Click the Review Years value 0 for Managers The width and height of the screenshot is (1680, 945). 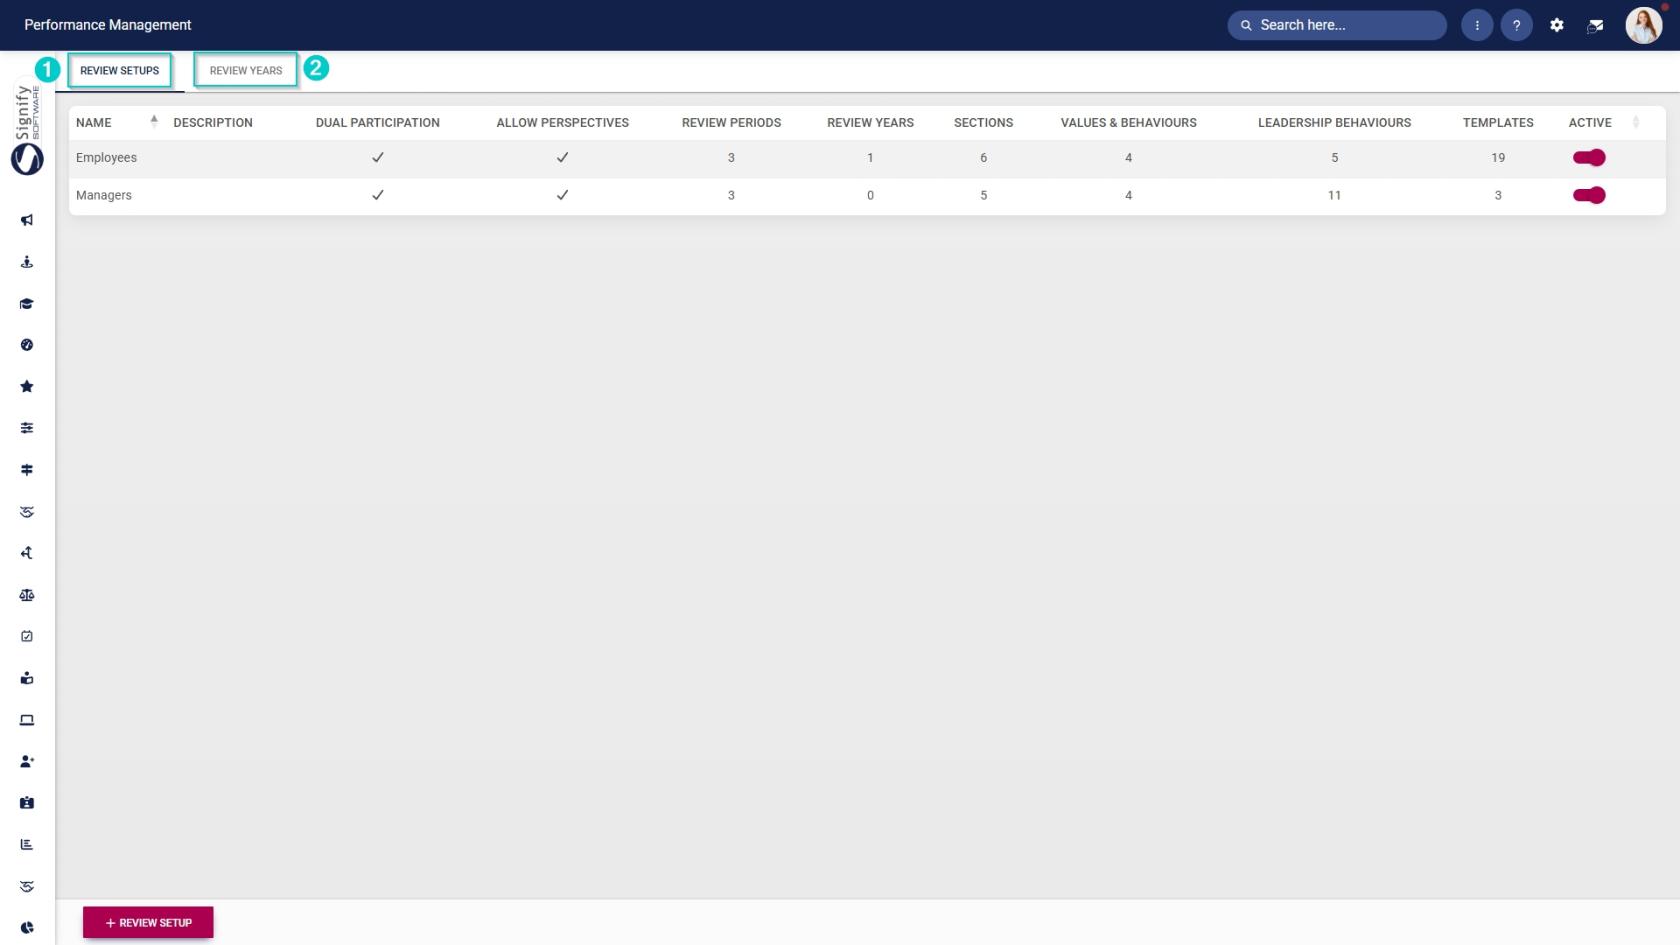pos(870,195)
